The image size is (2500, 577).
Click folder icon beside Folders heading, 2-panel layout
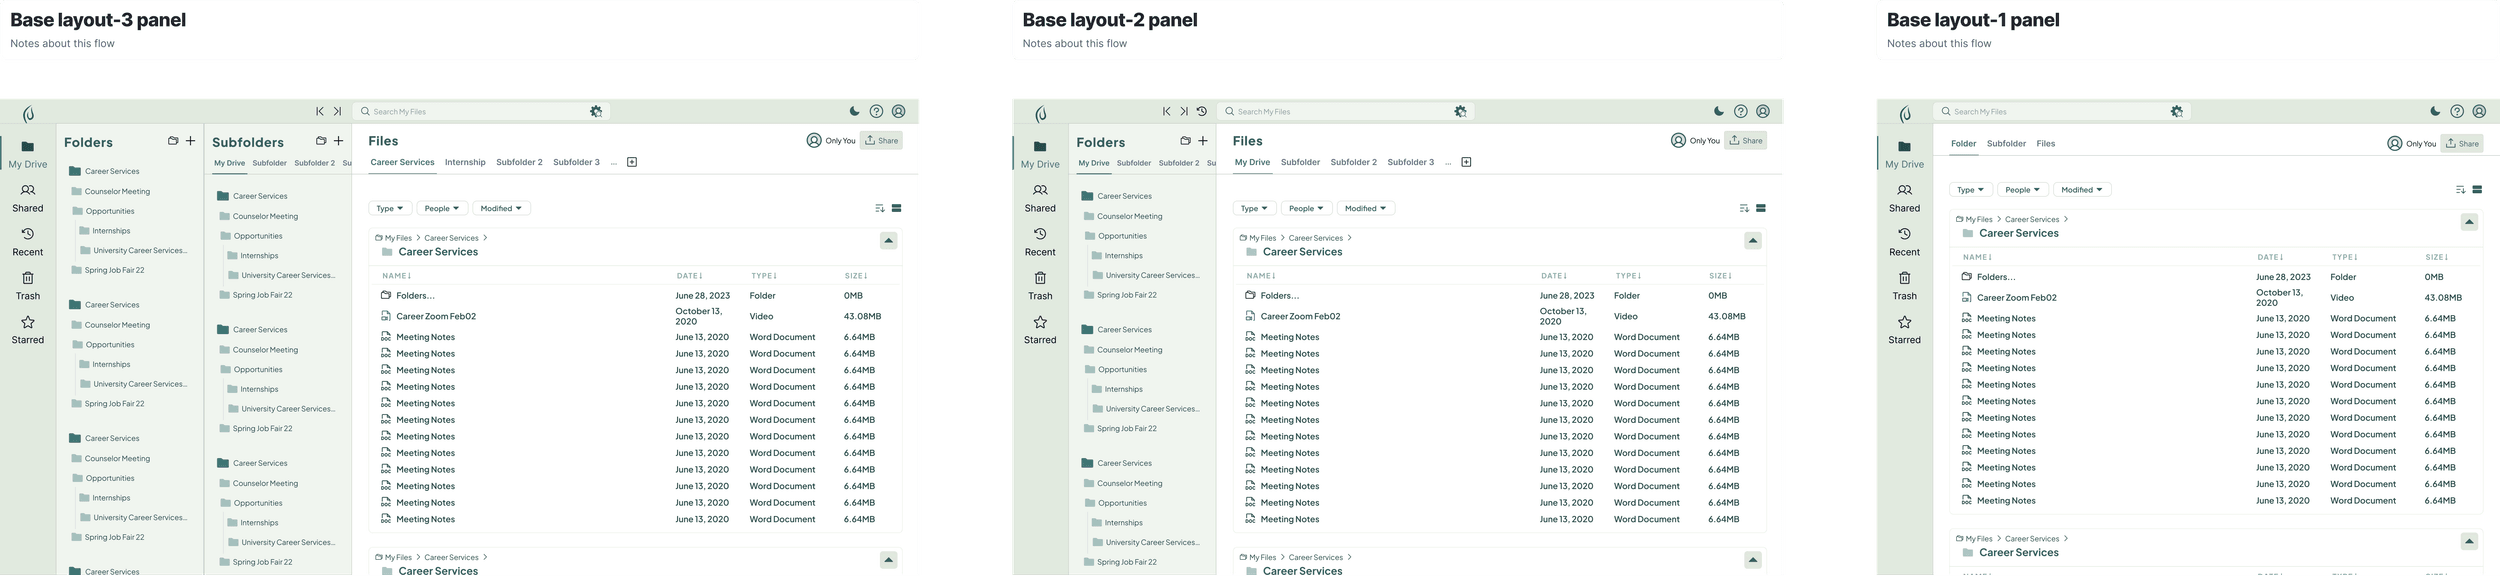[1185, 141]
